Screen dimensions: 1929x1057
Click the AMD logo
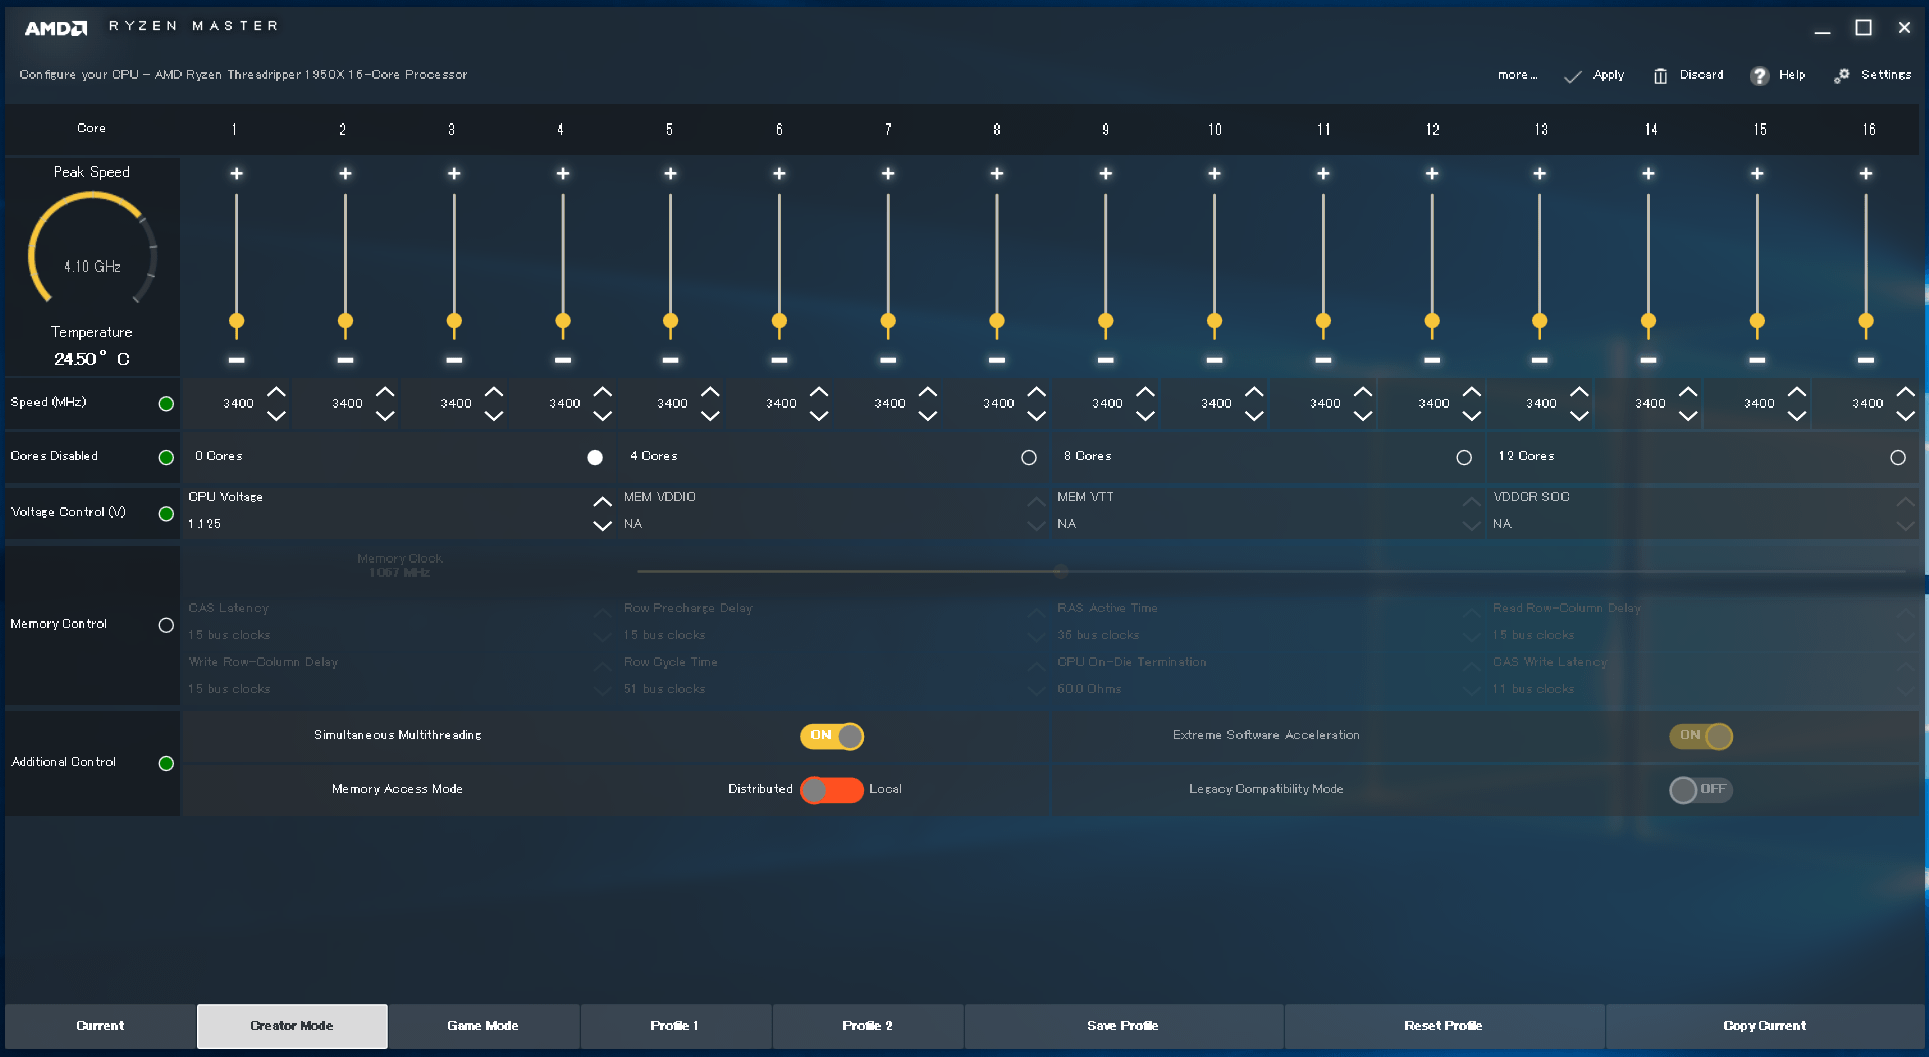(56, 28)
